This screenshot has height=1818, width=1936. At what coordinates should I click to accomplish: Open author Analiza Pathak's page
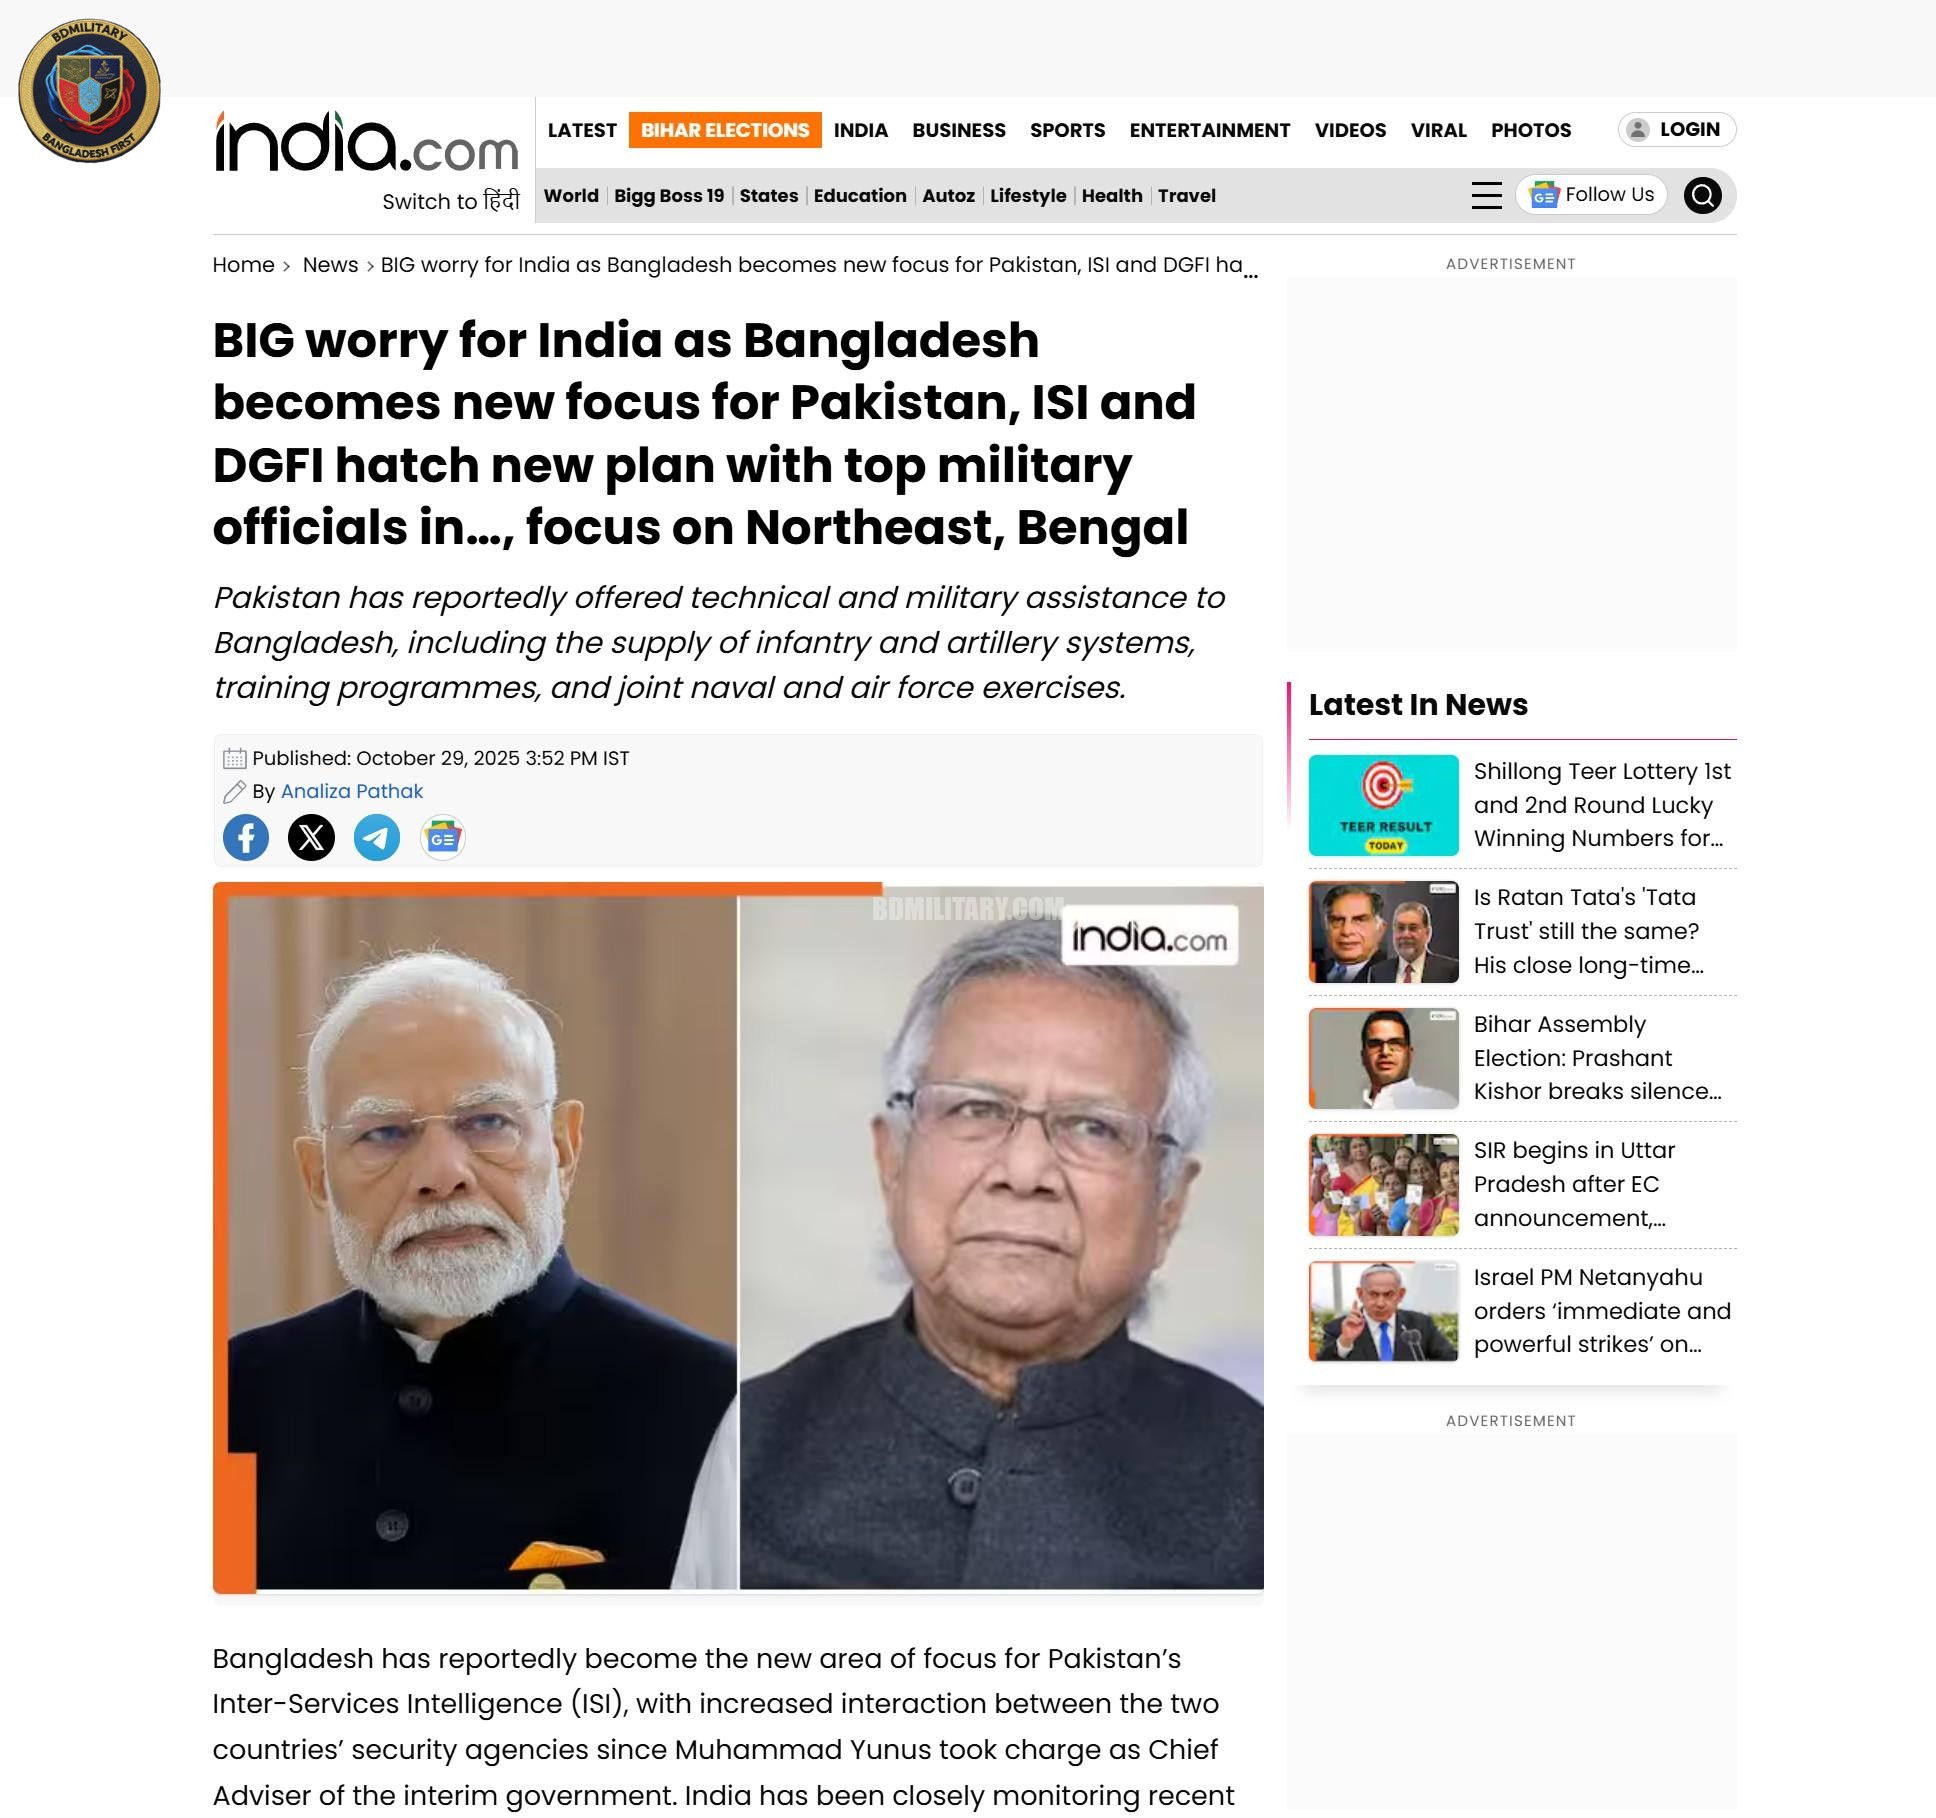[x=352, y=791]
